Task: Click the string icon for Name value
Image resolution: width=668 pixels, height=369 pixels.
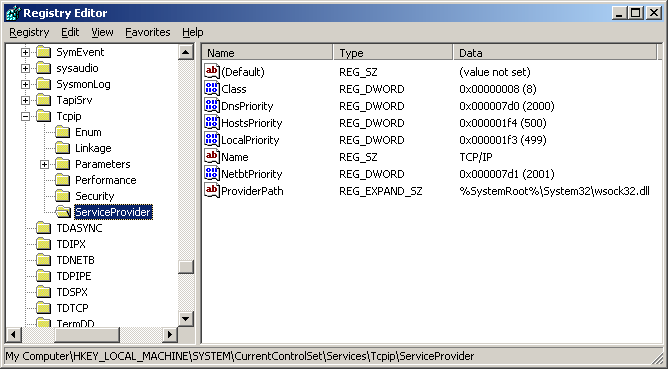Action: click(x=212, y=156)
